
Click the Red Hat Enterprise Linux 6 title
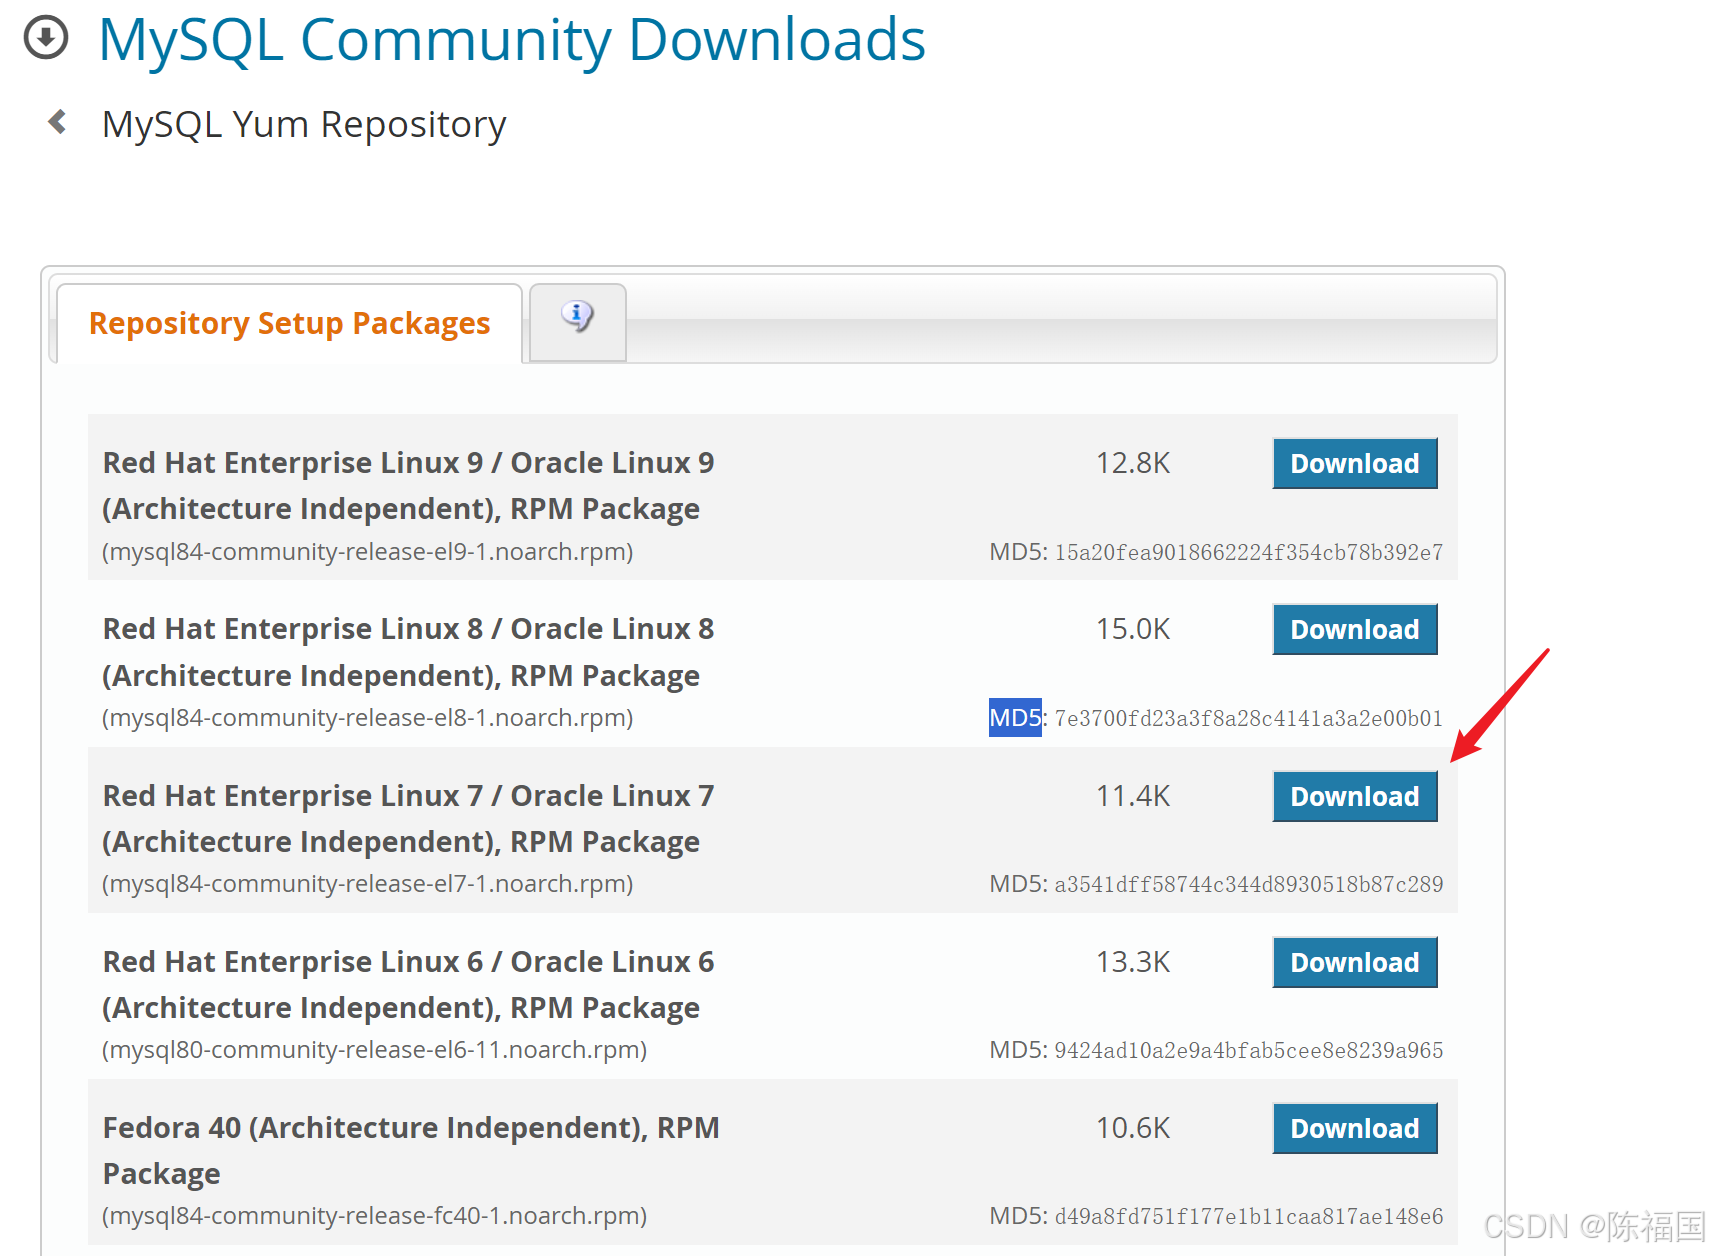408,984
